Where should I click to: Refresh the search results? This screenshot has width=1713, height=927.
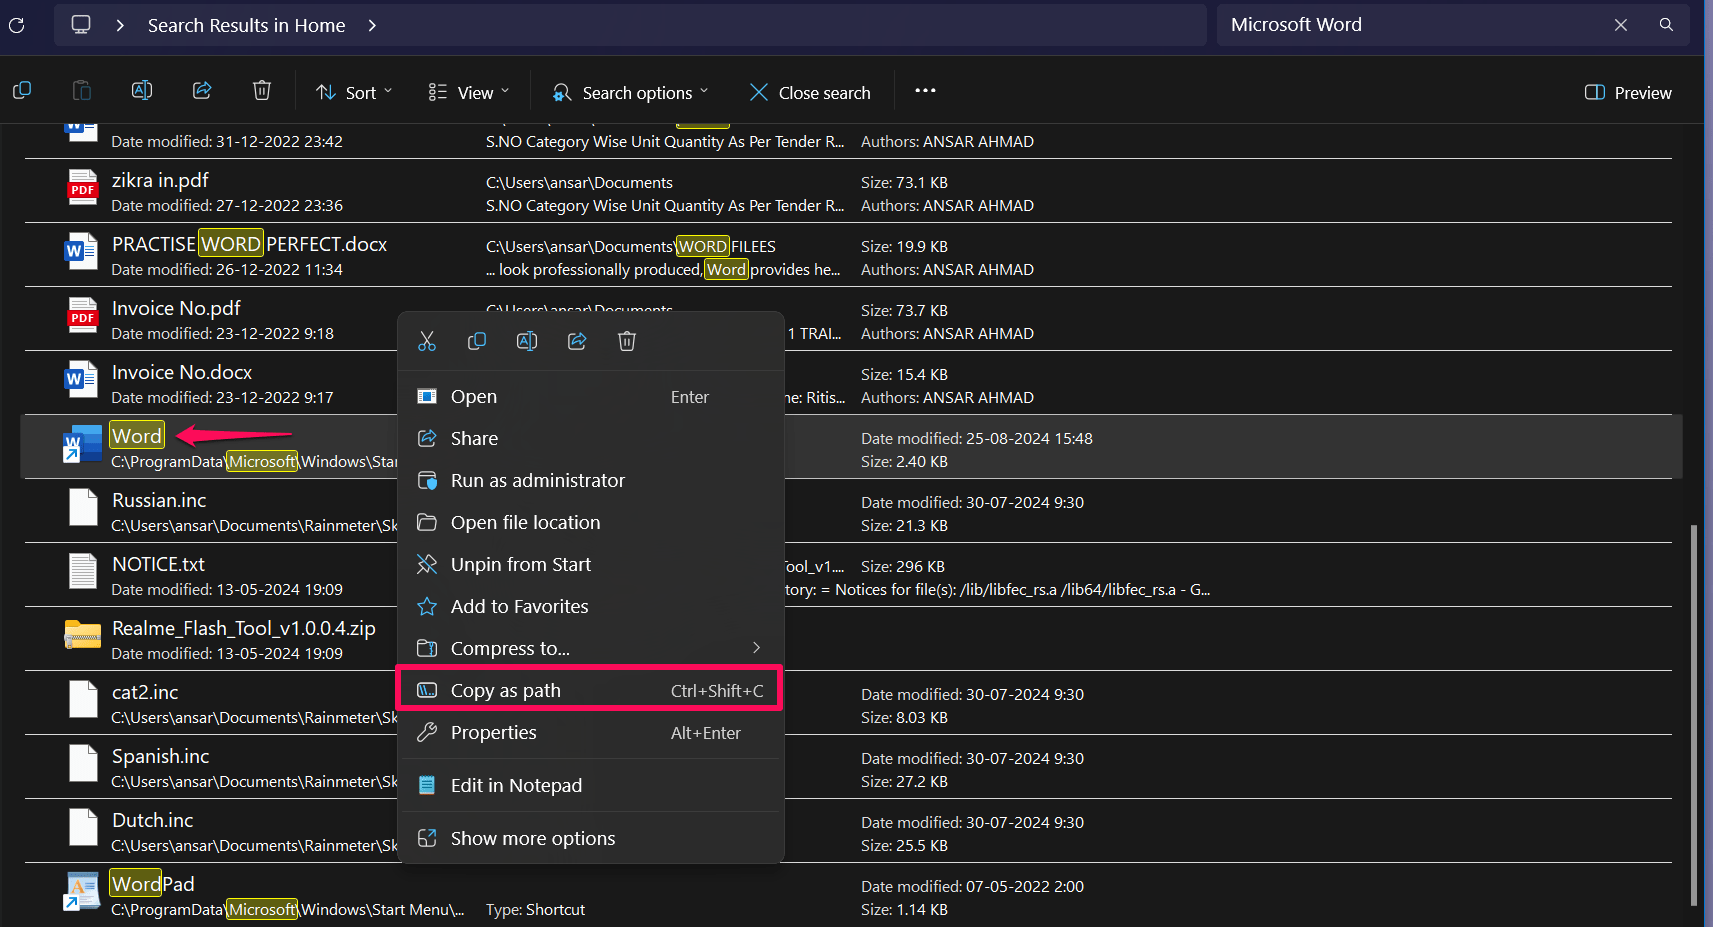click(x=17, y=25)
